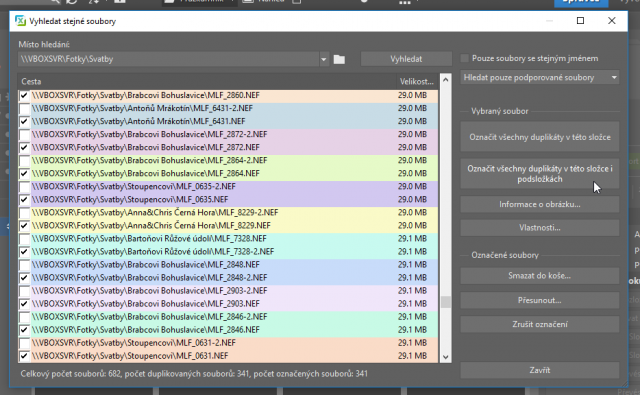Click 'Smazat do koše...' delete button

540,276
